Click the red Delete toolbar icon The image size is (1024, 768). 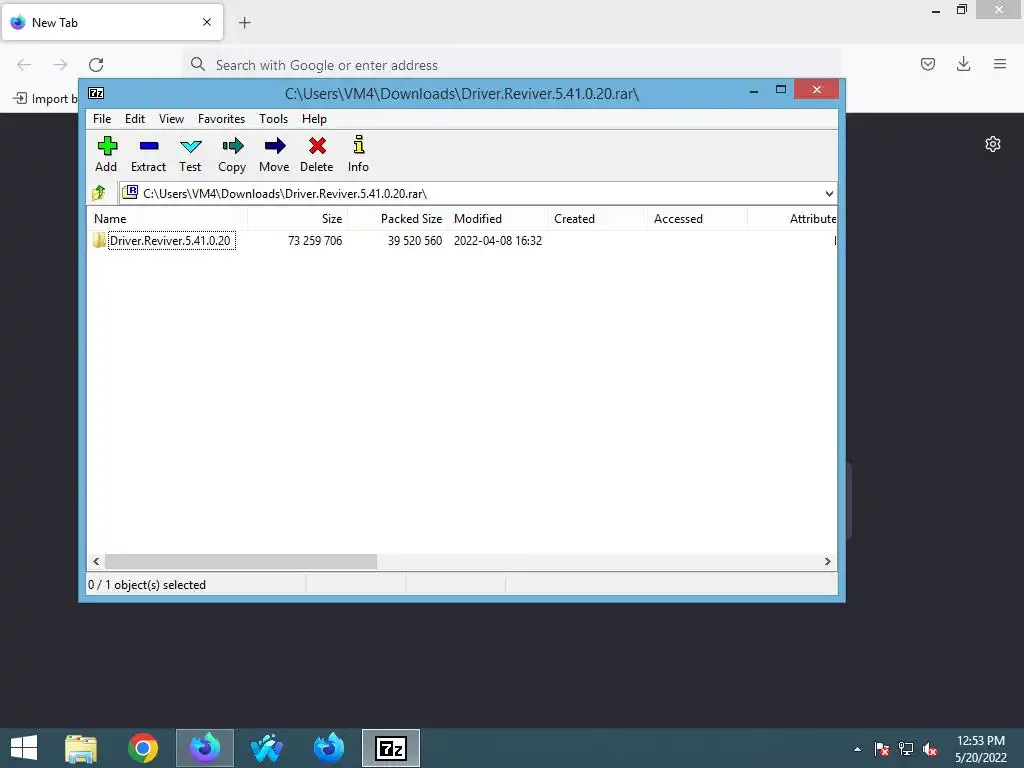(x=317, y=155)
